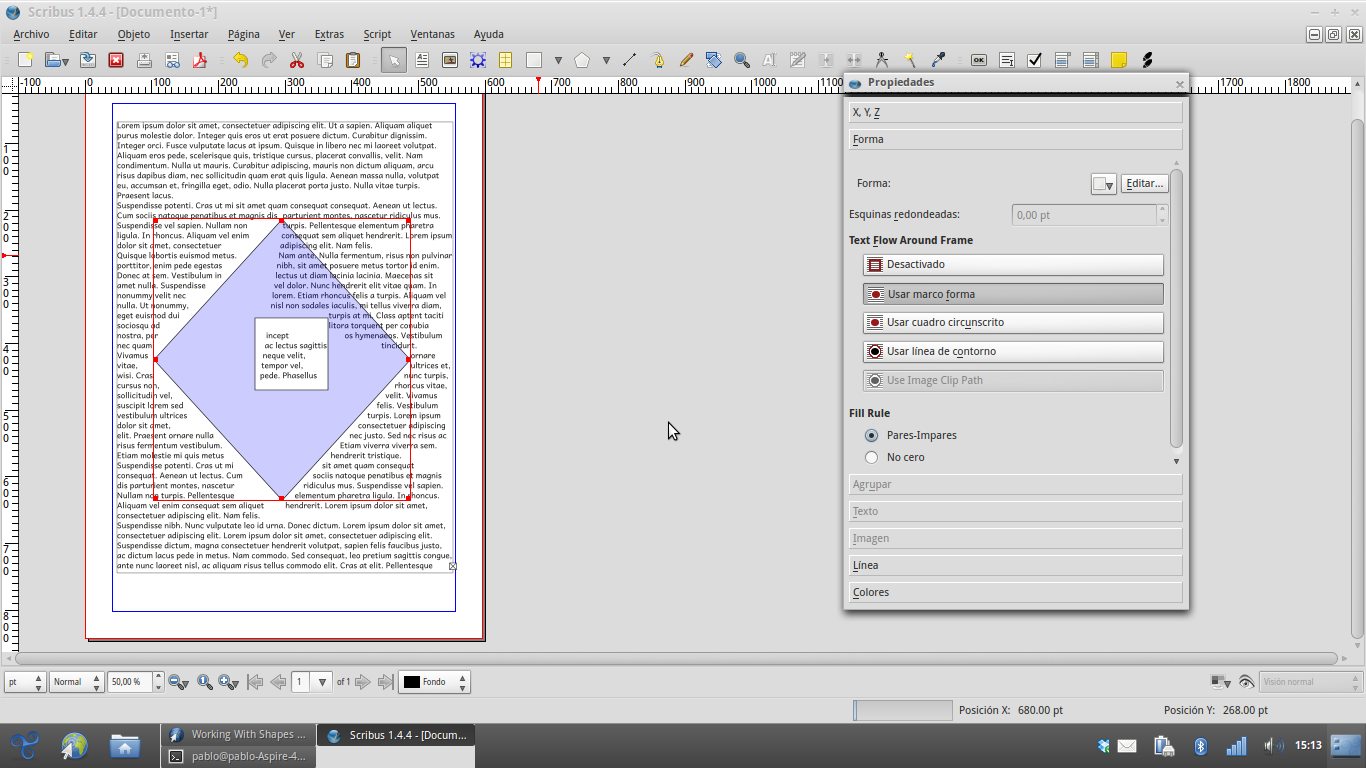Activate the Measurements compass tool
This screenshot has height=768, width=1366.
tap(882, 60)
